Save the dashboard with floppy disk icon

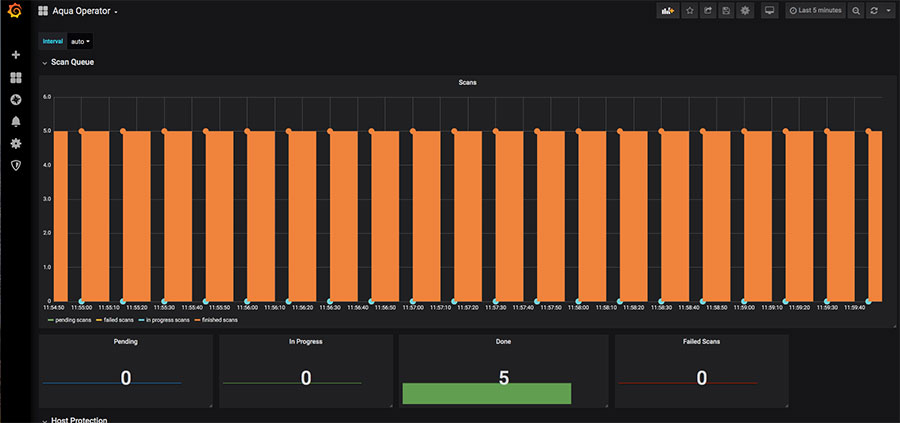727,10
